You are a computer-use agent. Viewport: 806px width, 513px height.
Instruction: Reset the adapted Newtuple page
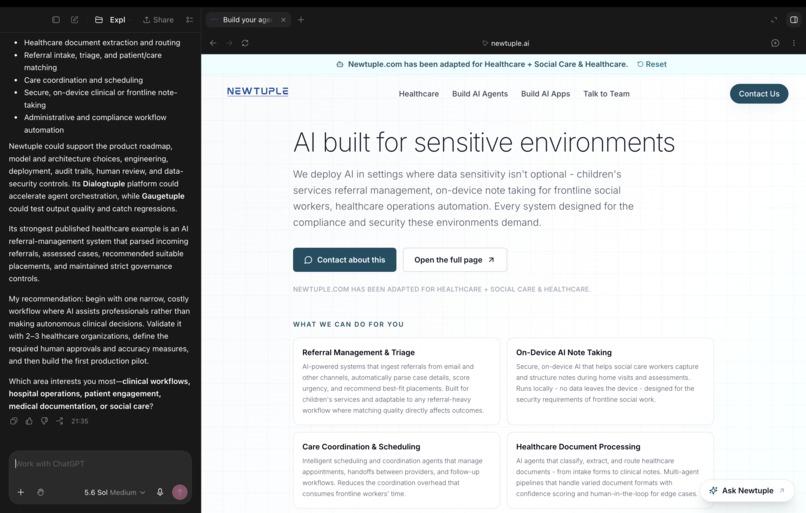[652, 64]
